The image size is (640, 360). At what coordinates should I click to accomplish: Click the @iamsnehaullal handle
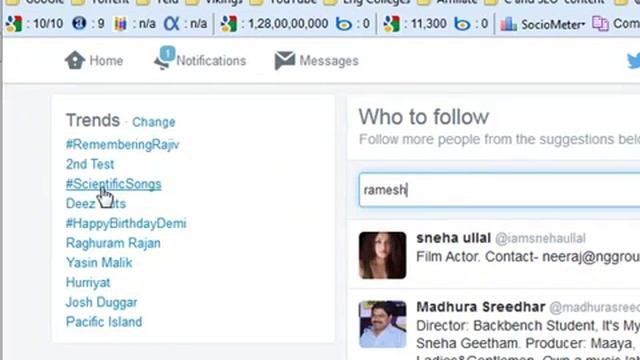point(540,238)
